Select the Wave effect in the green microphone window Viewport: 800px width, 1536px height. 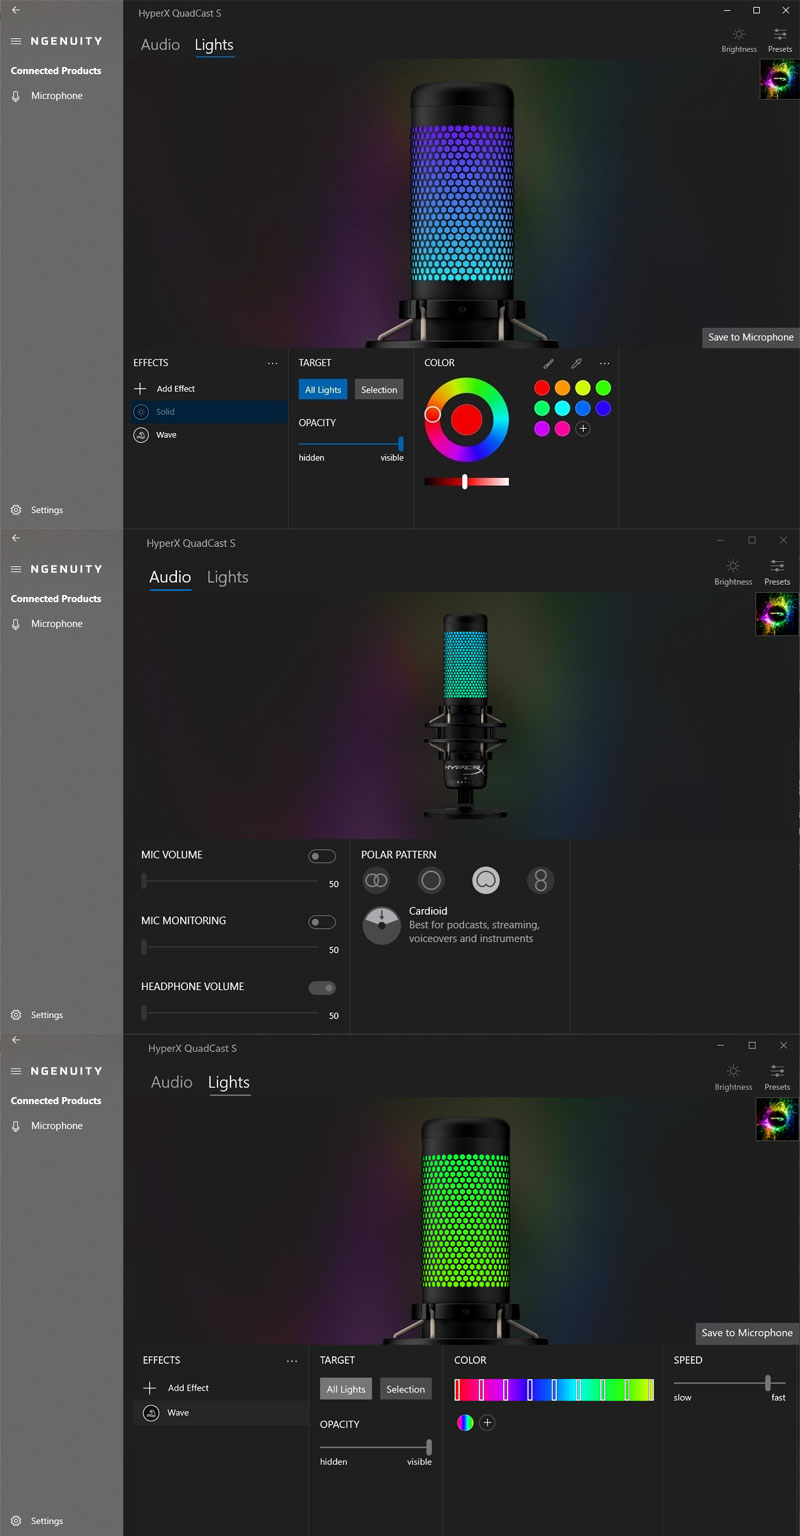point(221,1413)
